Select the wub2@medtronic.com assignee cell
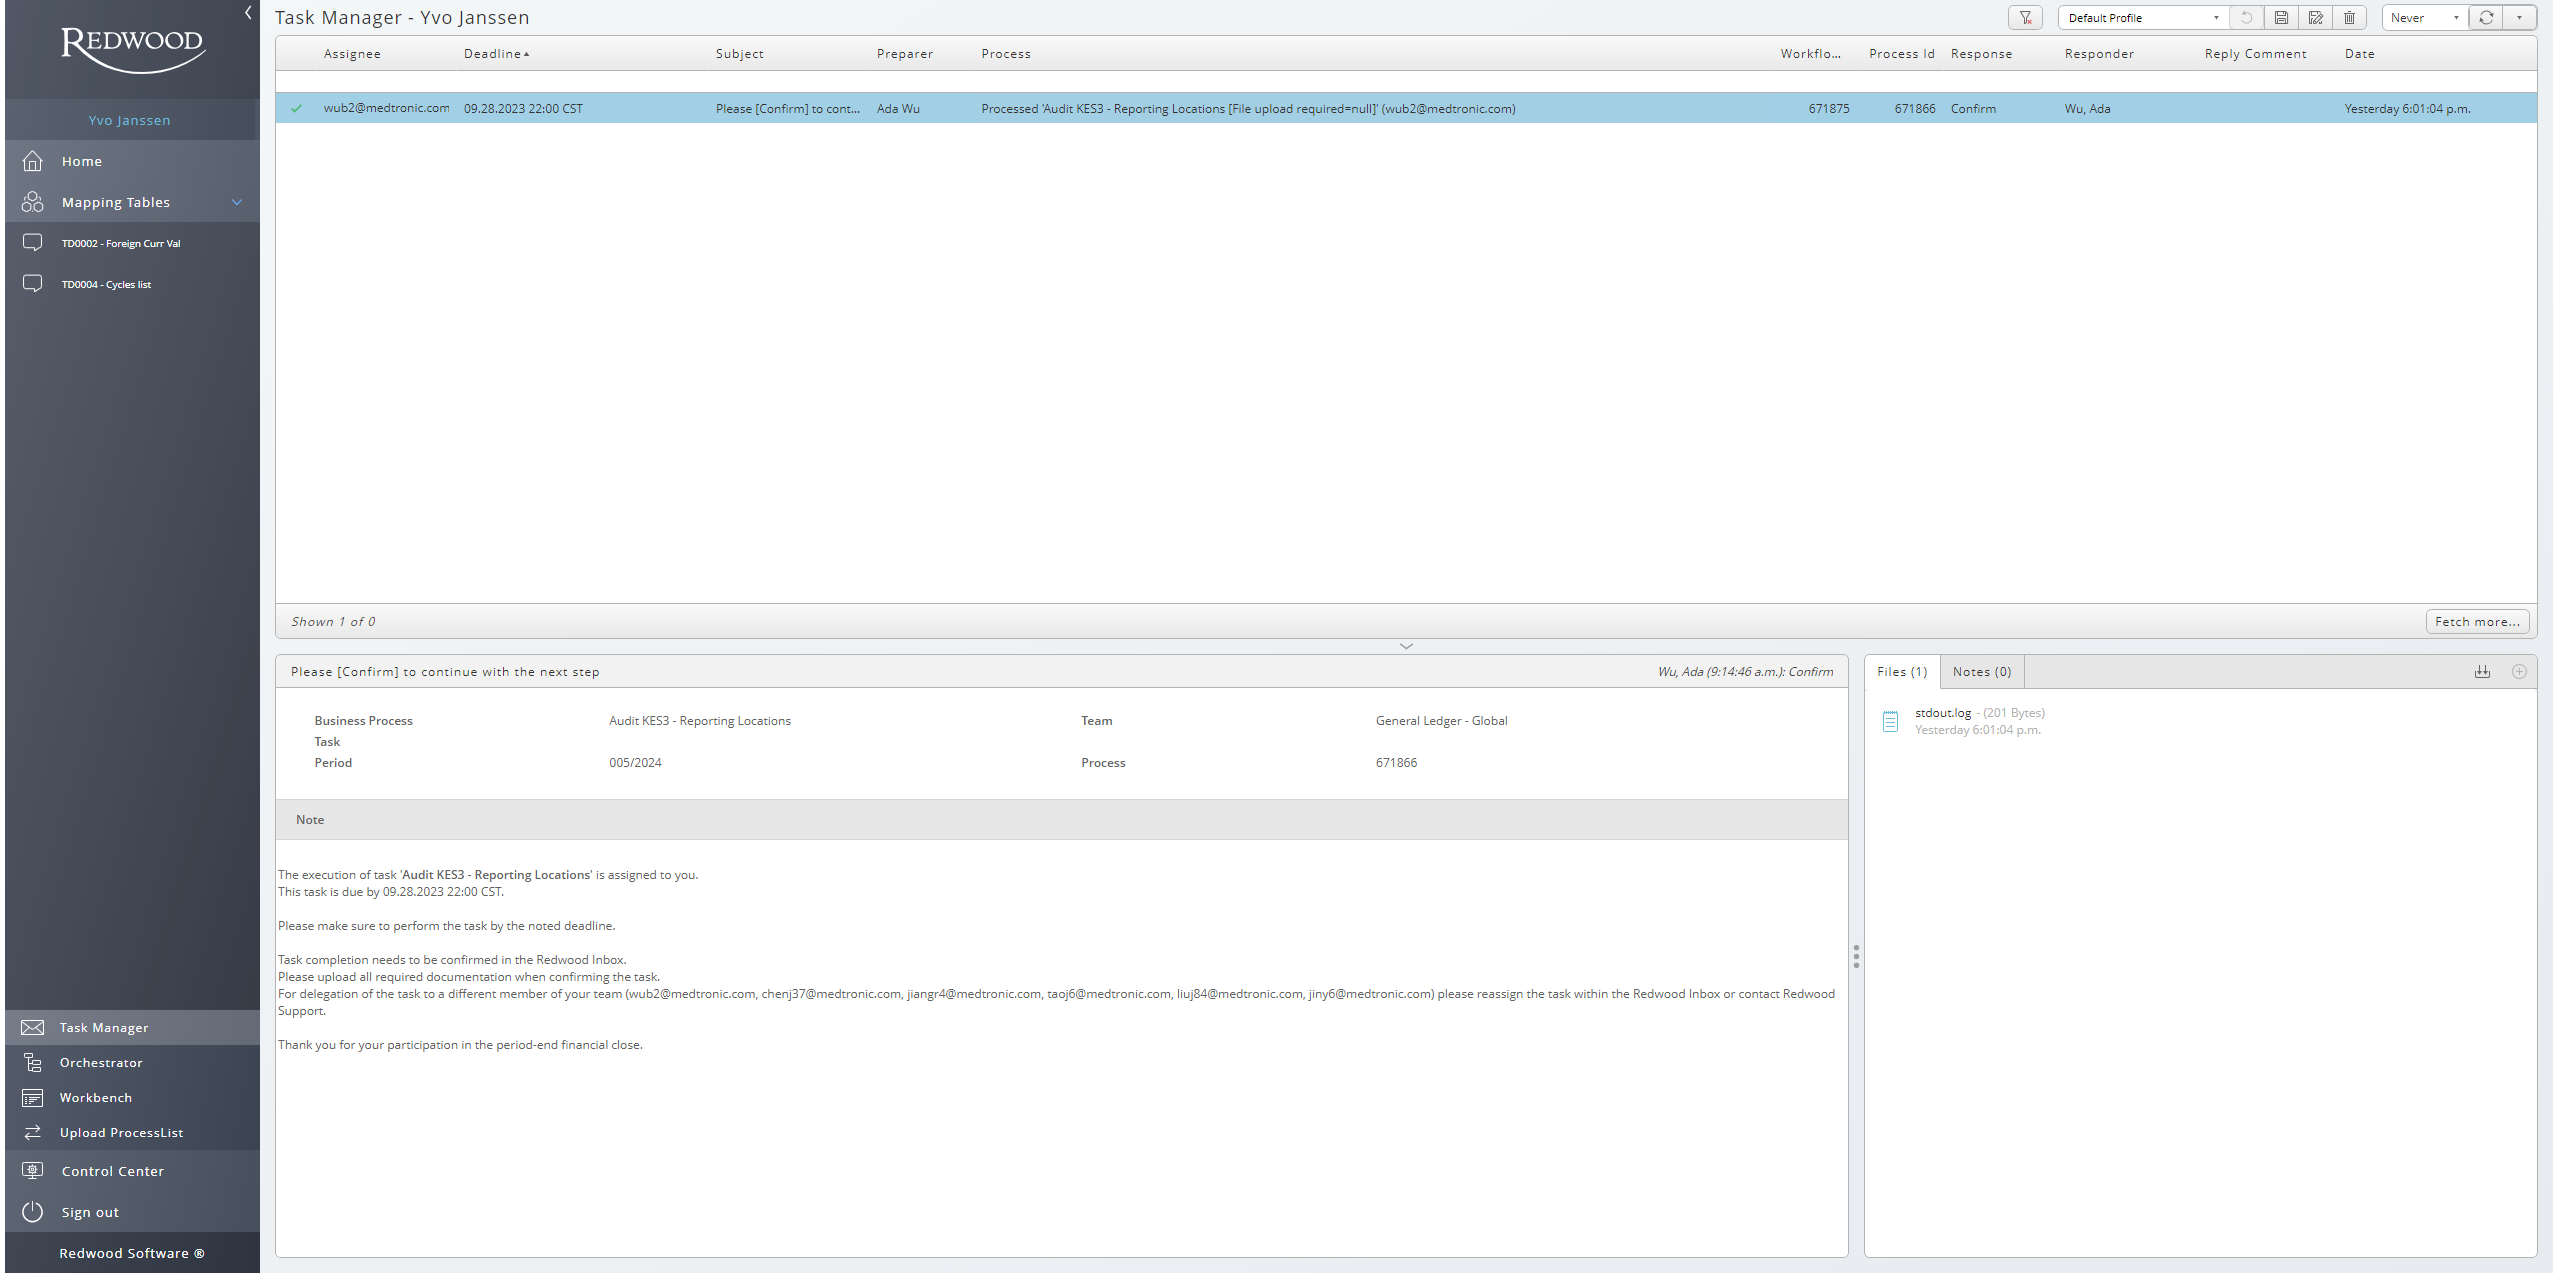This screenshot has height=1273, width=2558. [386, 108]
